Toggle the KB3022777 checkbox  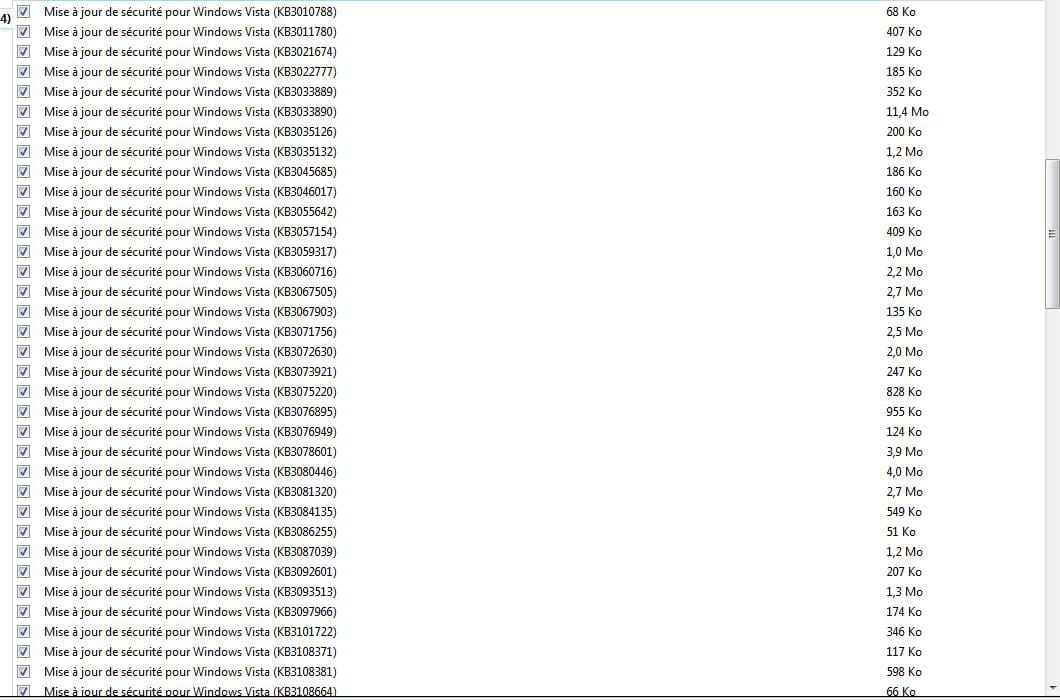tap(24, 72)
